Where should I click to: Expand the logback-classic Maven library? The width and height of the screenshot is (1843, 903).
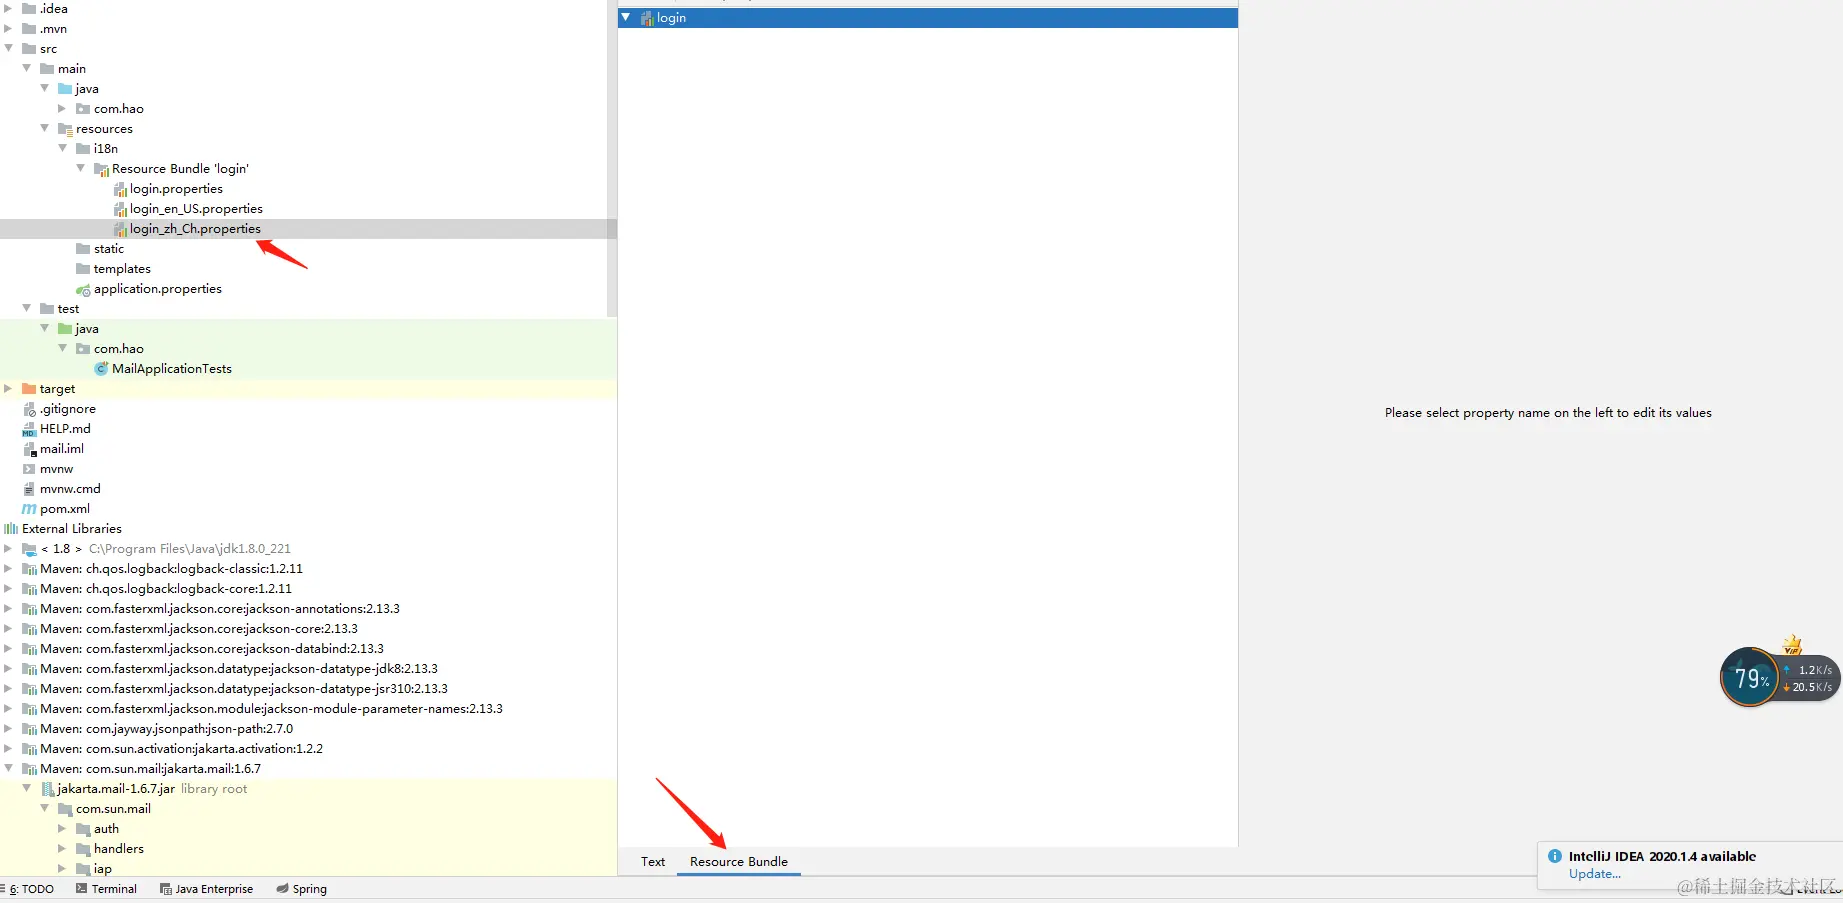coord(9,569)
